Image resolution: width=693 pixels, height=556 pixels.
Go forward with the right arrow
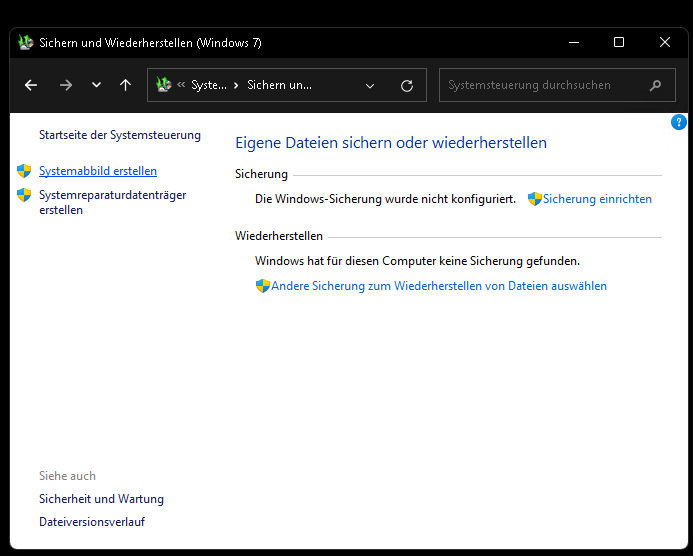pos(66,85)
